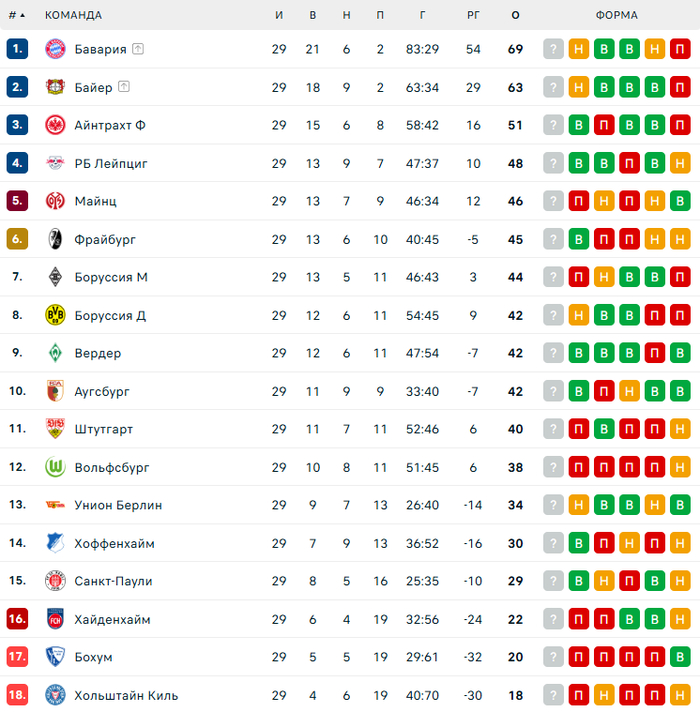Click the КОМАНДА column header
The height and width of the screenshot is (712, 700).
click(73, 15)
